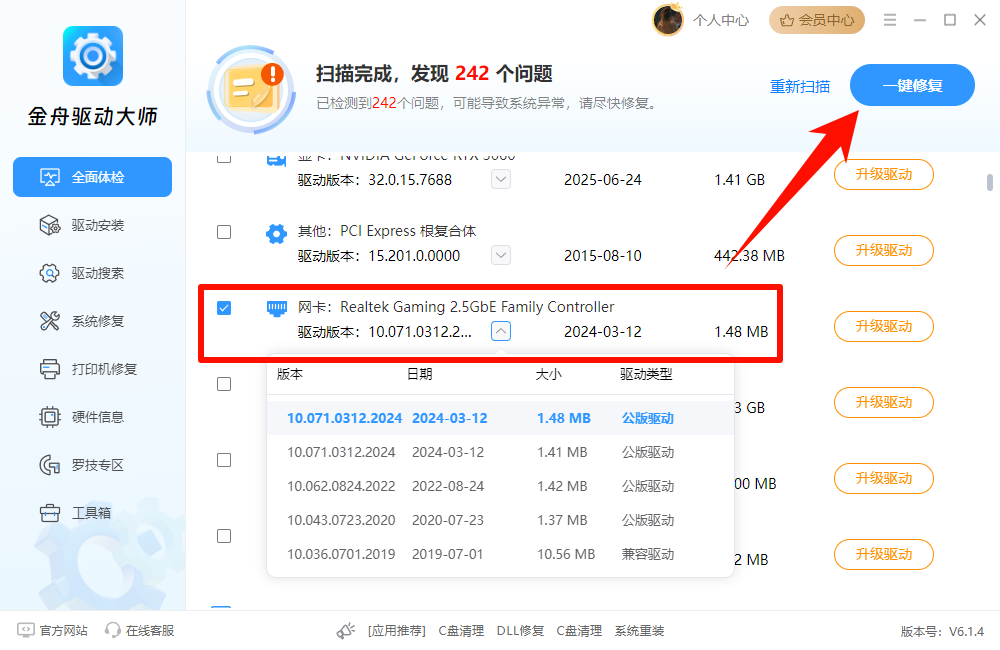Image resolution: width=1000 pixels, height=650 pixels.
Task: Select 硬件信息 in sidebar
Action: coord(92,417)
